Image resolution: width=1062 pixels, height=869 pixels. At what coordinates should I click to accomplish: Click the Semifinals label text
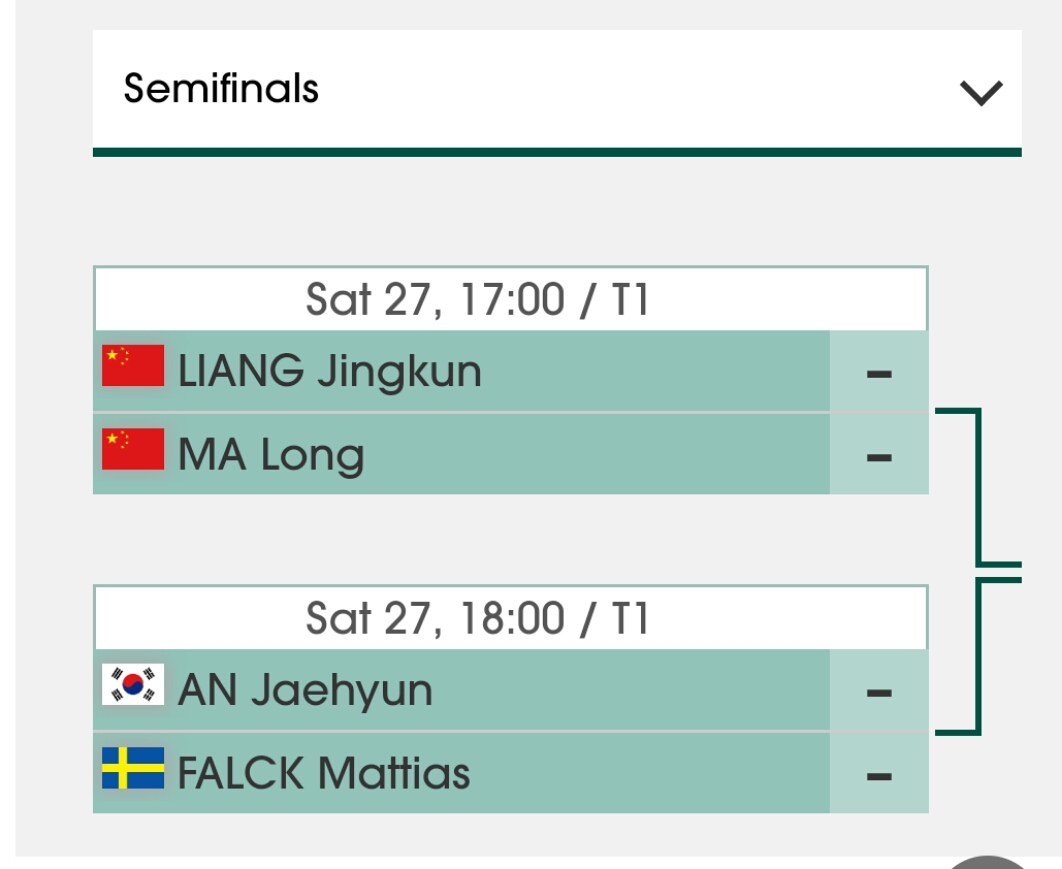(221, 89)
